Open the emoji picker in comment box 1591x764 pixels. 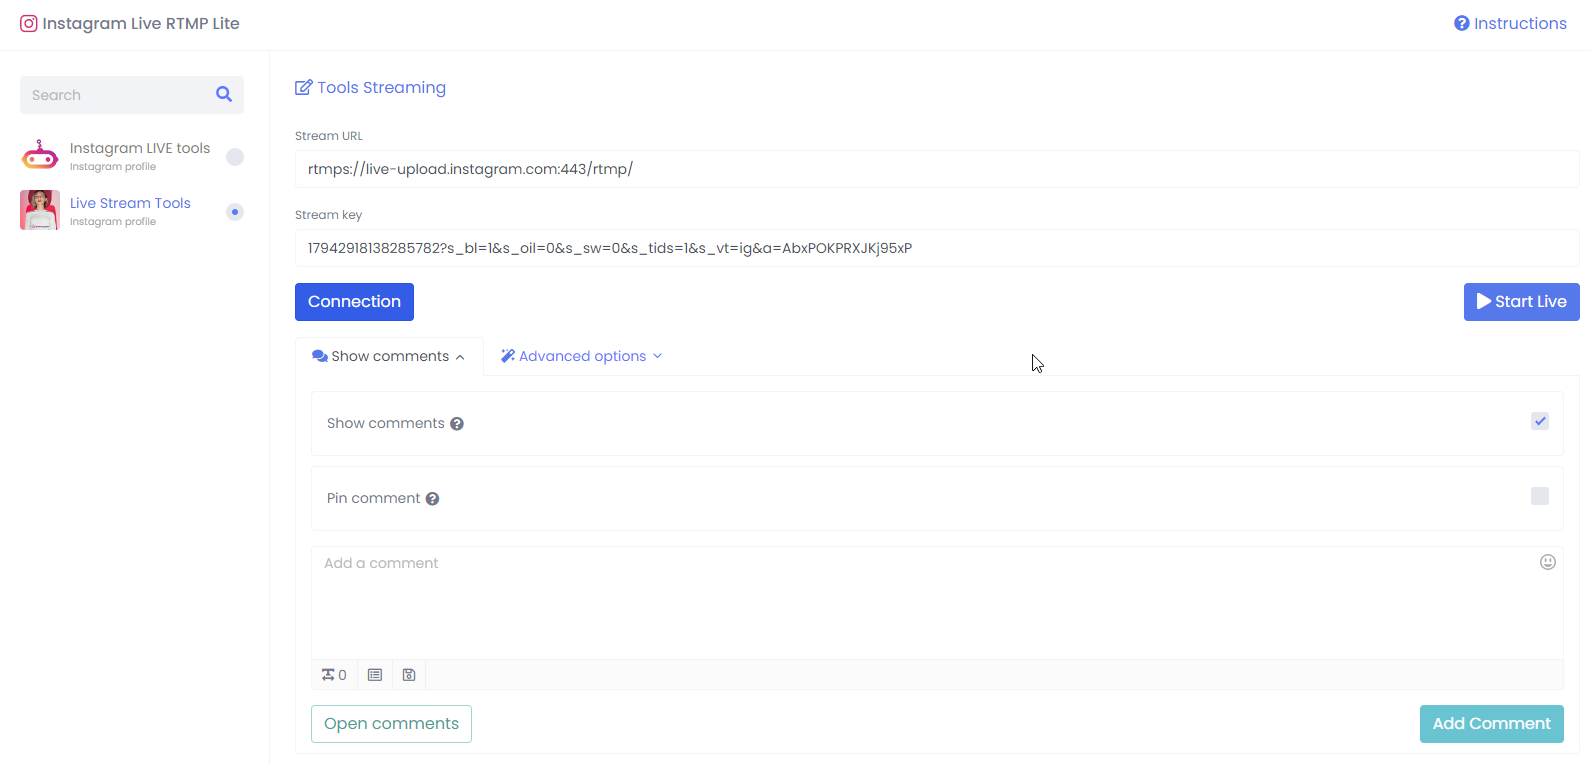click(x=1548, y=562)
